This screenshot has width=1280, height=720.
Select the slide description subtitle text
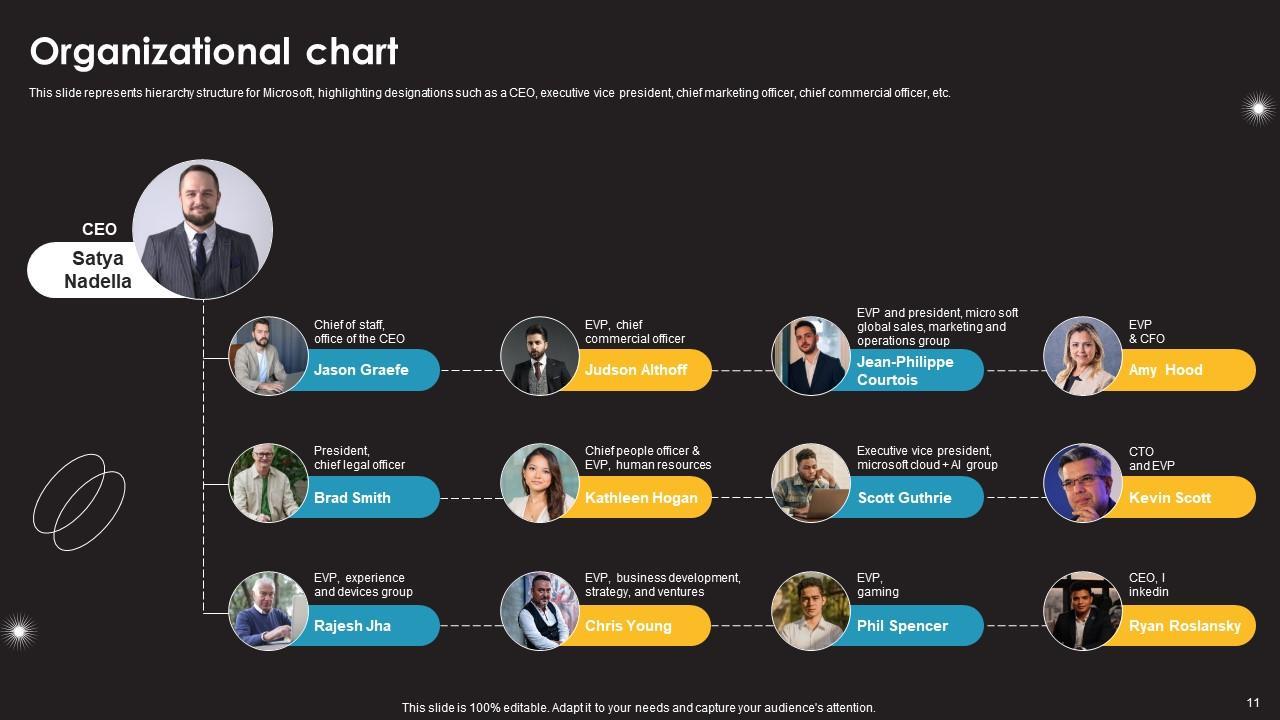coord(490,93)
